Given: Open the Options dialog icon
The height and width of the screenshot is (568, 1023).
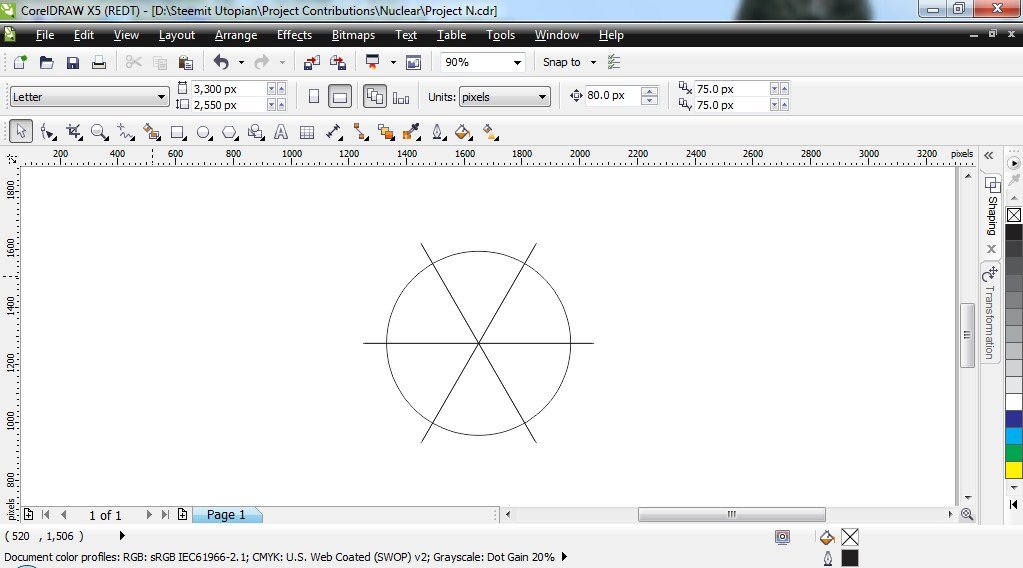Looking at the screenshot, I should [614, 62].
